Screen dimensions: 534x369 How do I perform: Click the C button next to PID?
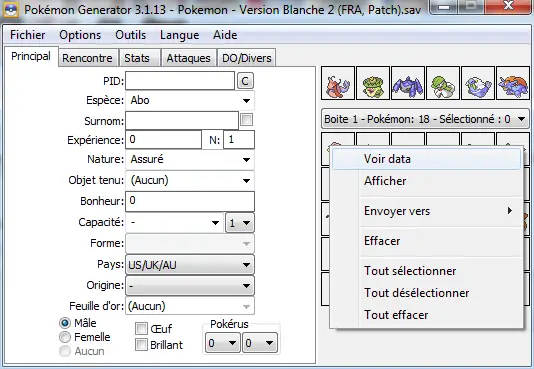coord(245,81)
